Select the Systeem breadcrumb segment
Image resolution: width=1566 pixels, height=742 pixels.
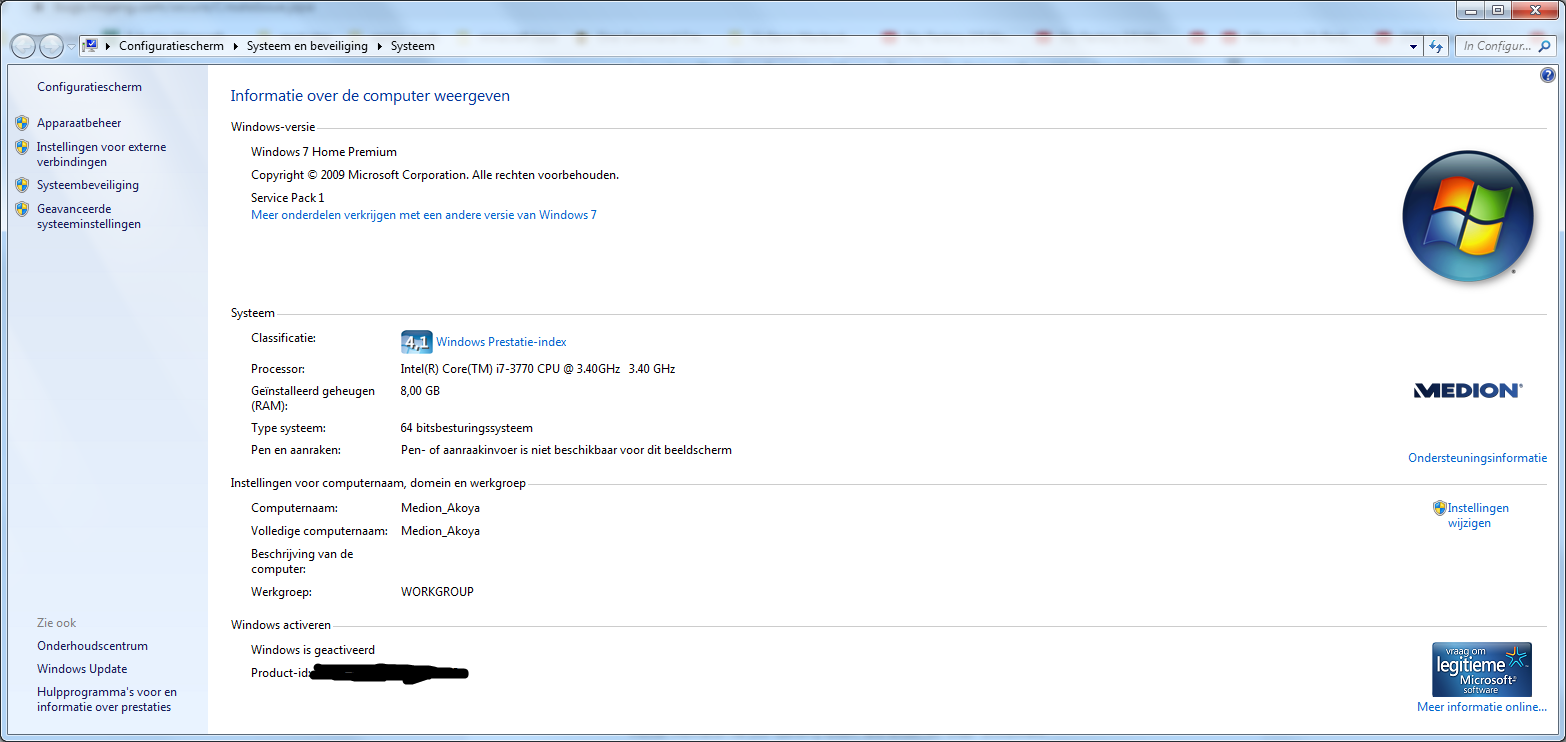(x=412, y=46)
